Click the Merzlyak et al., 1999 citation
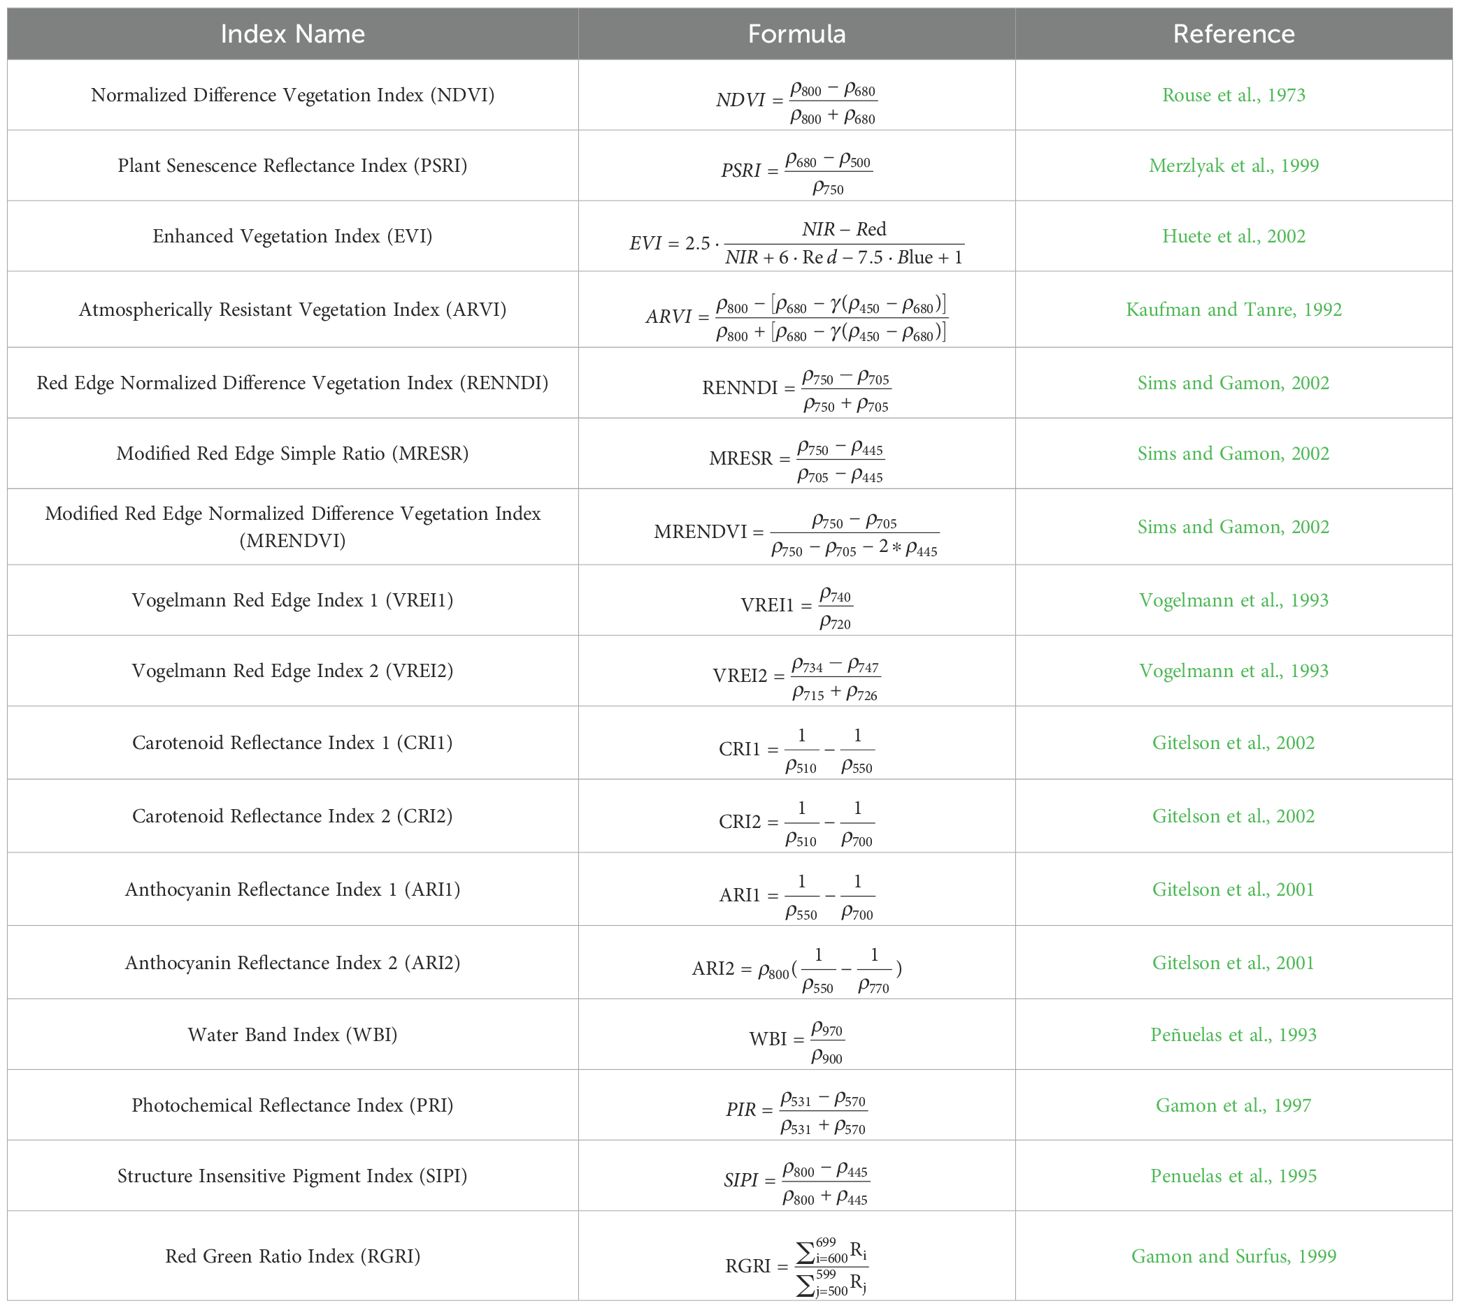Viewport: 1460px width, 1308px height. pyautogui.click(x=1233, y=166)
